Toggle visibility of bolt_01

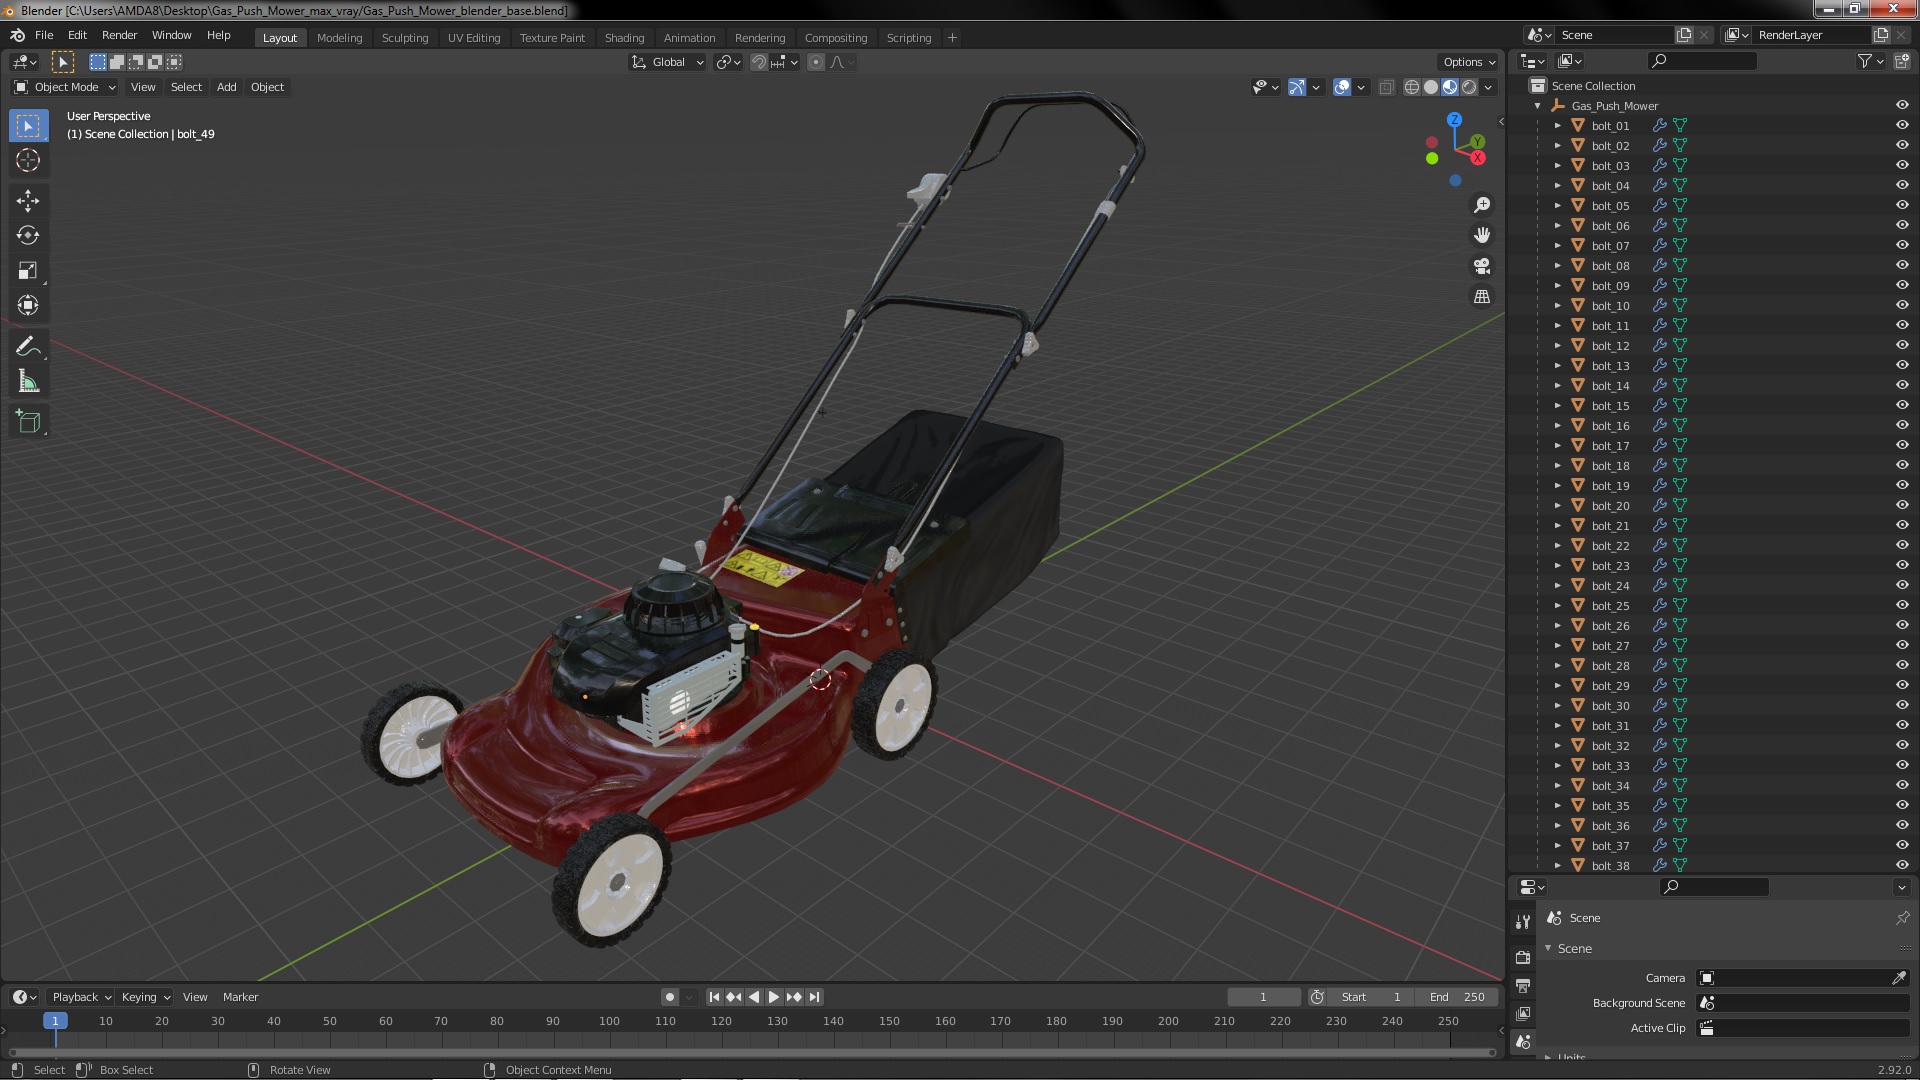click(x=1902, y=124)
